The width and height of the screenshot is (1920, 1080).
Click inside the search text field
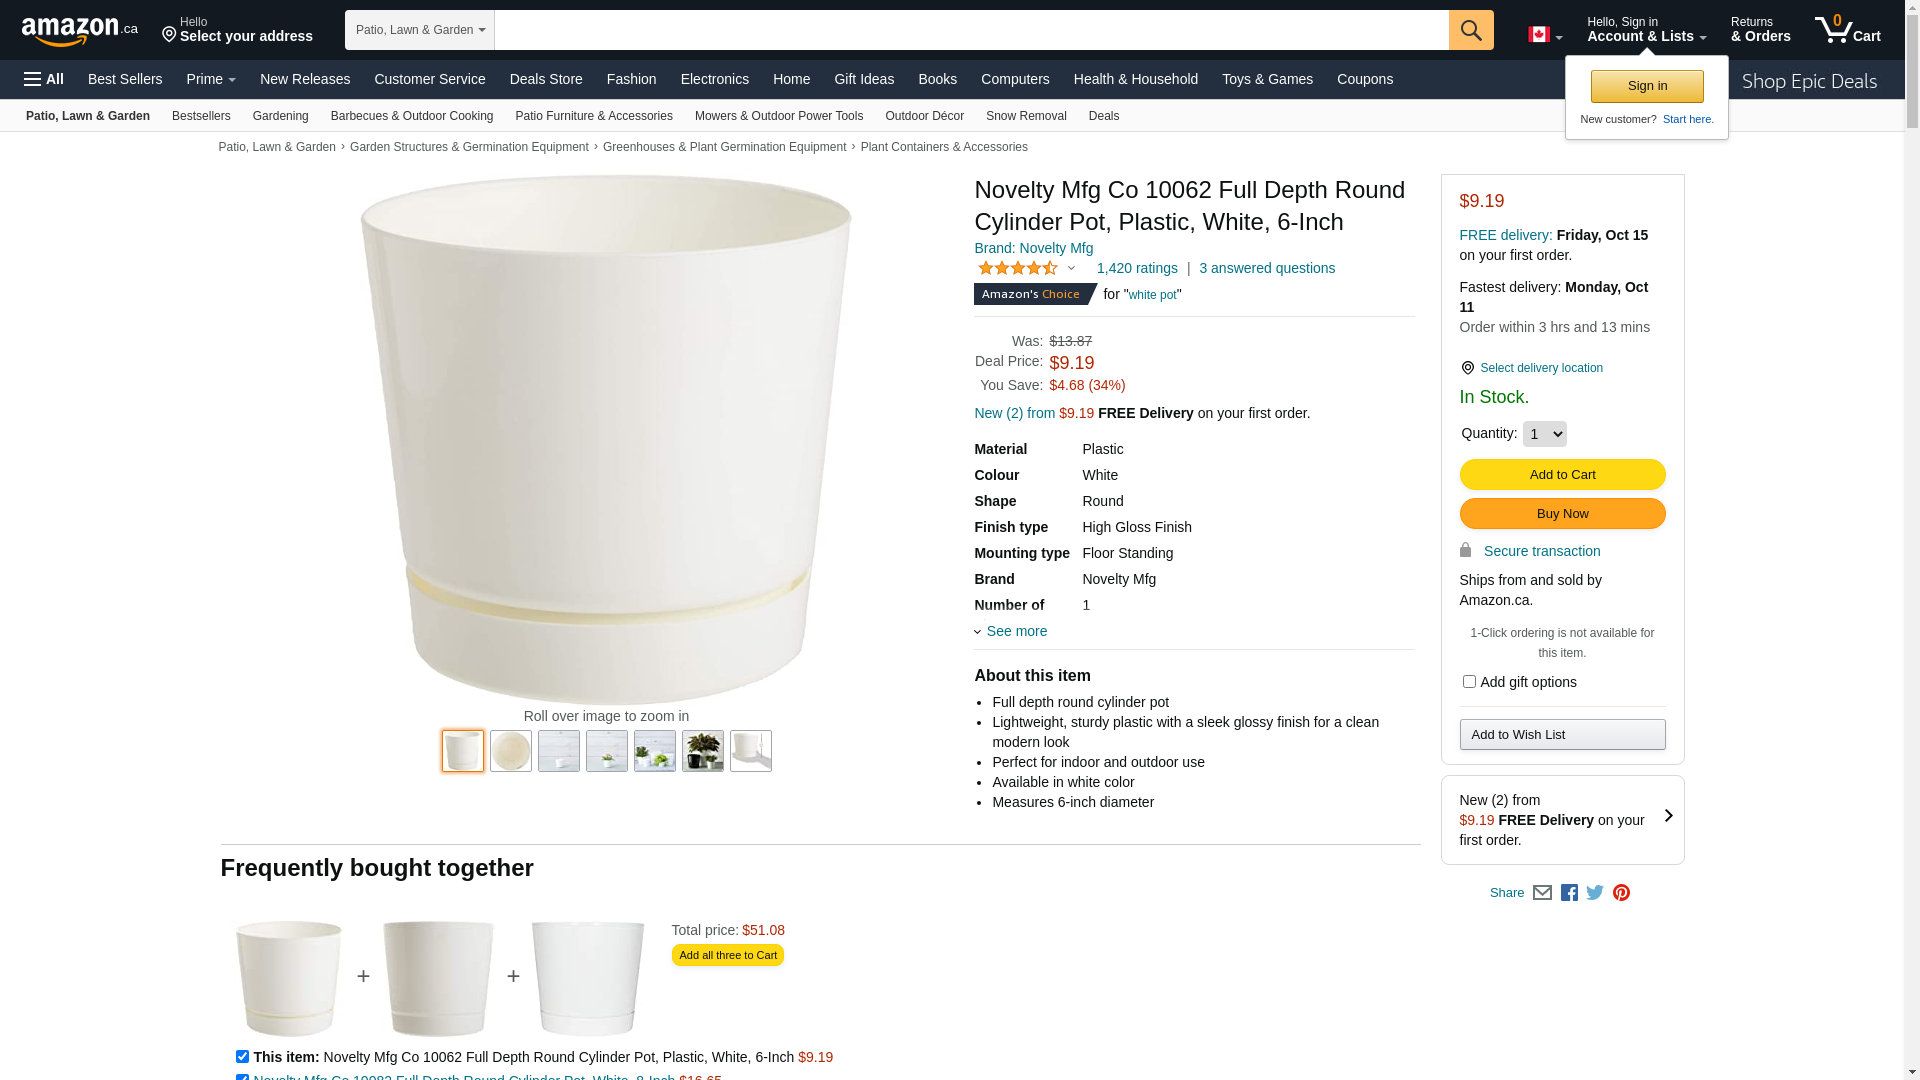pos(970,30)
